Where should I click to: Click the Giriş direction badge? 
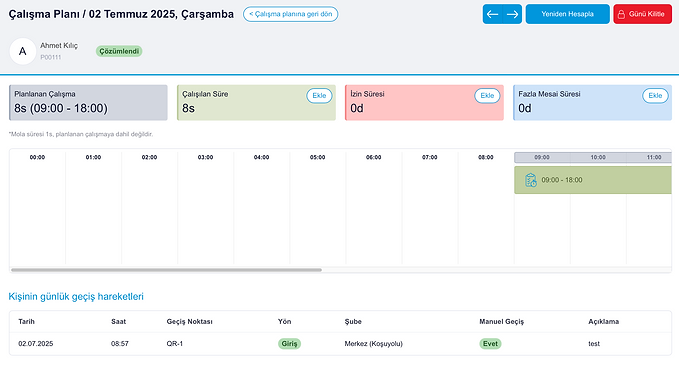click(x=289, y=343)
